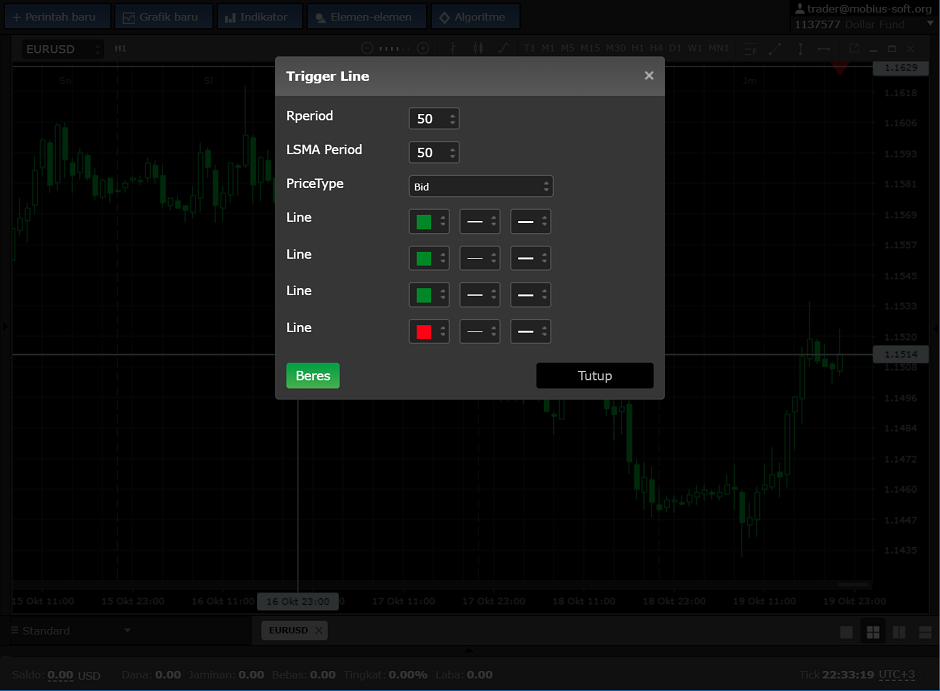Open second Line row's line style dropdown
Viewport: 940px width, 691px height.
point(480,258)
